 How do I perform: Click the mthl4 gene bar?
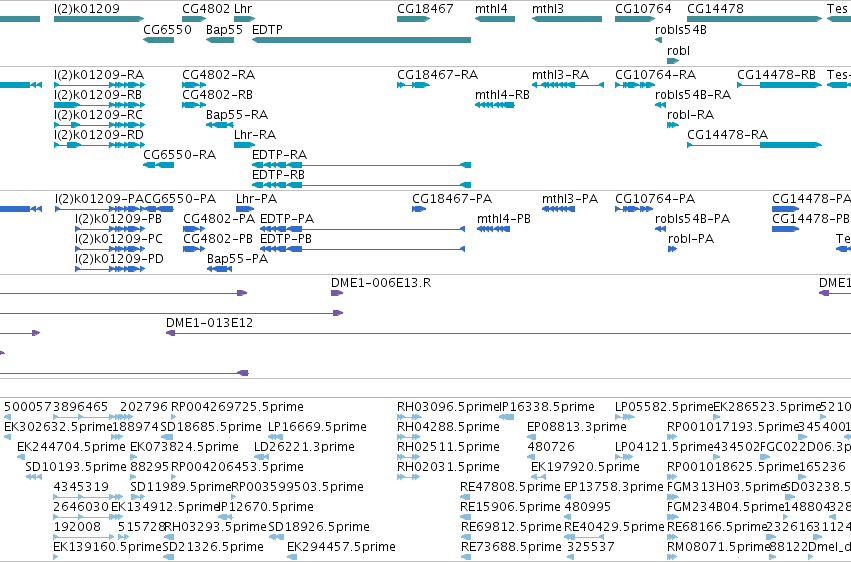pyautogui.click(x=495, y=19)
